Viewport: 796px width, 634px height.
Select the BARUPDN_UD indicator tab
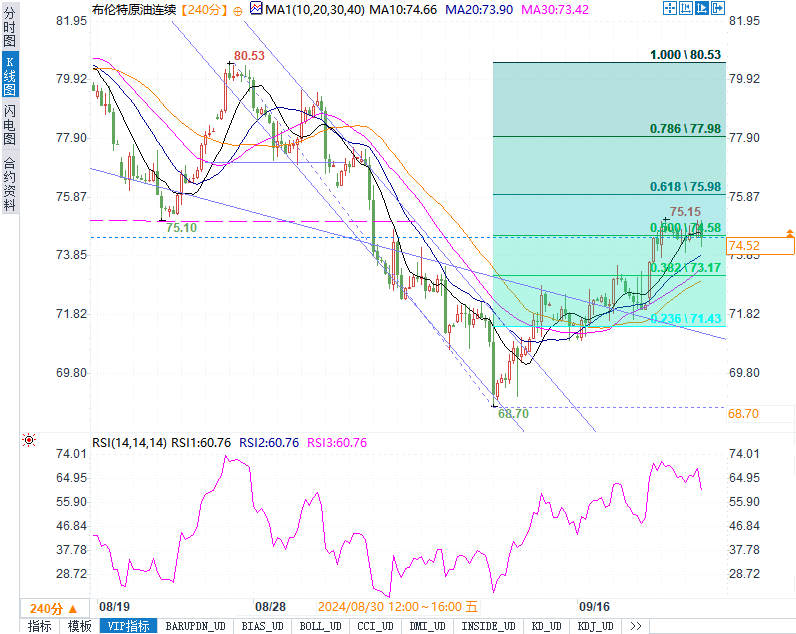point(195,626)
